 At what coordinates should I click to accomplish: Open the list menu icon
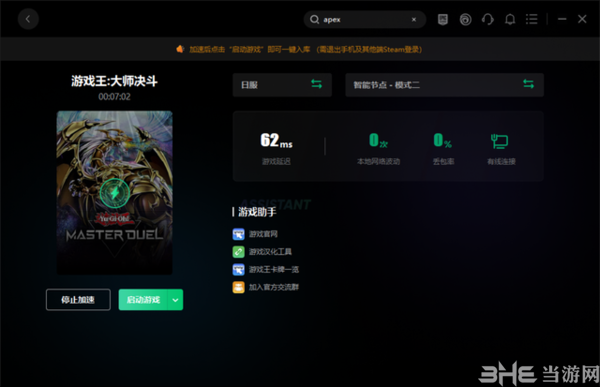[532, 19]
